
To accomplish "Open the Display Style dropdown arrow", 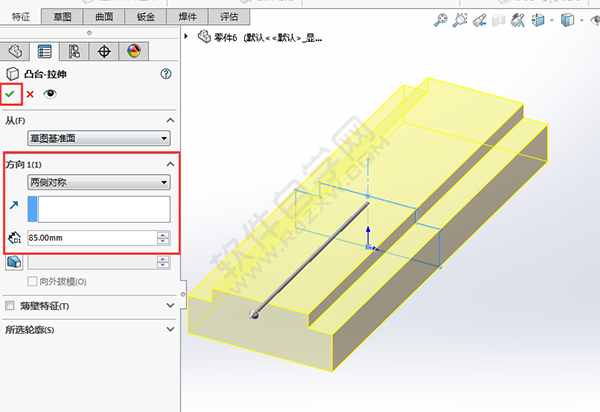I will coord(582,20).
